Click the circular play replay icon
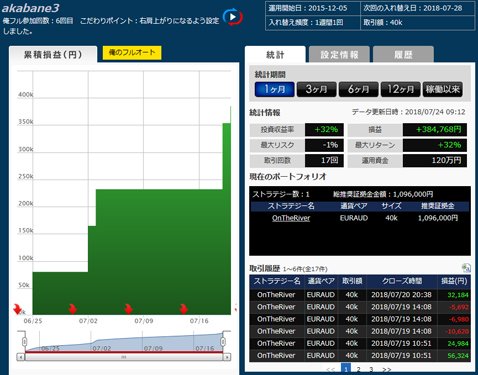This screenshot has height=375, width=478. click(x=233, y=17)
